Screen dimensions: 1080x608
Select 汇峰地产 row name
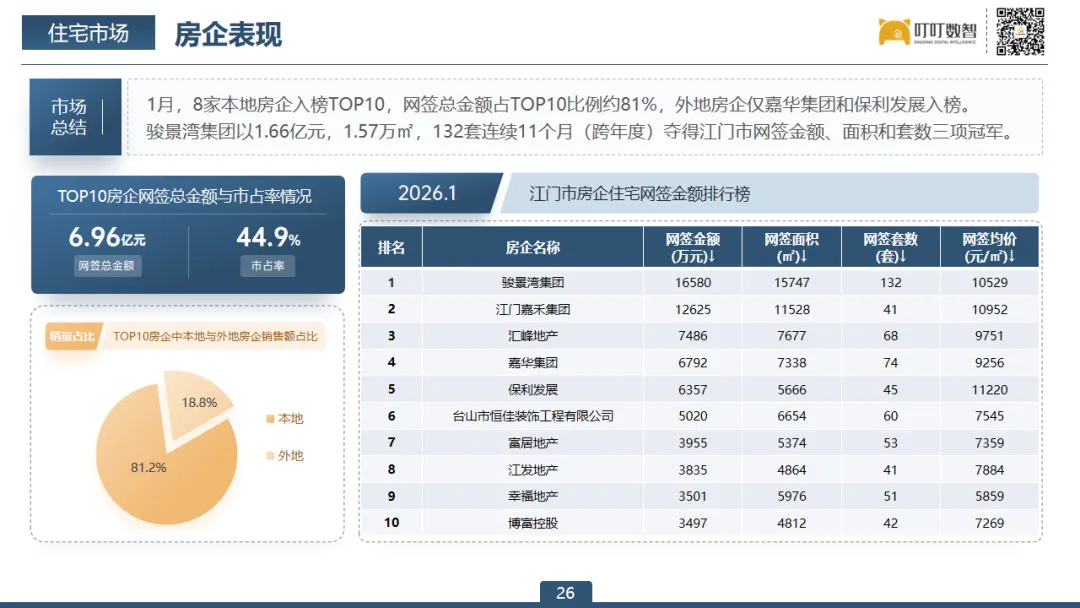tap(532, 336)
